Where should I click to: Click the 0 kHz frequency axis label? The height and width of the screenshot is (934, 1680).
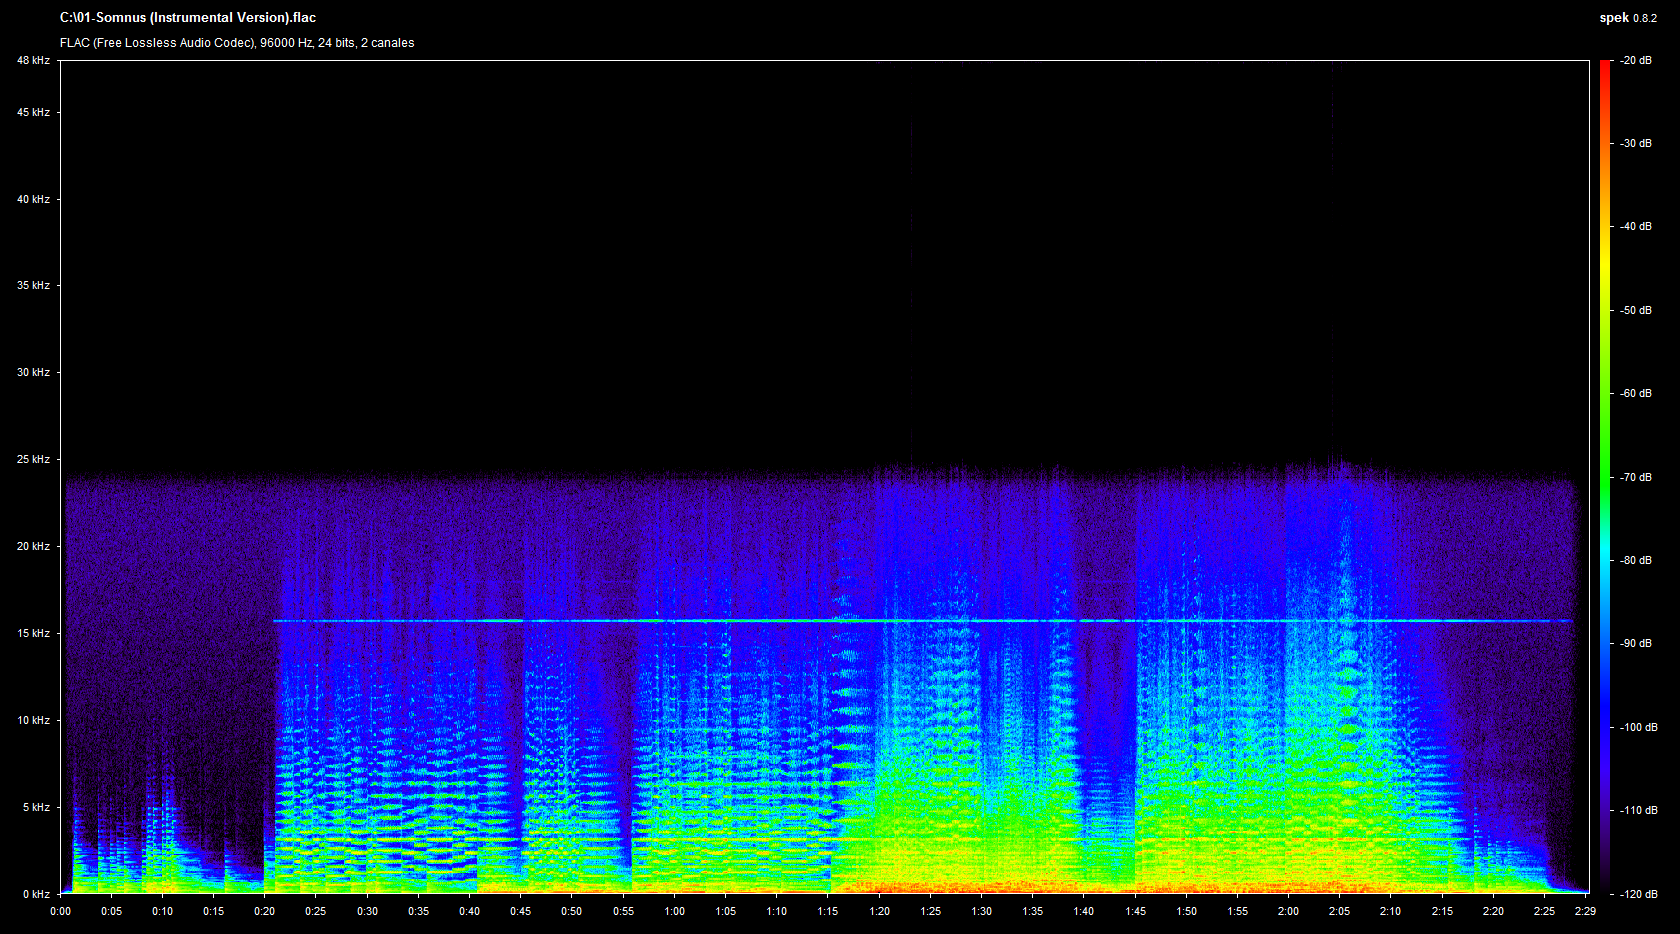[36, 894]
